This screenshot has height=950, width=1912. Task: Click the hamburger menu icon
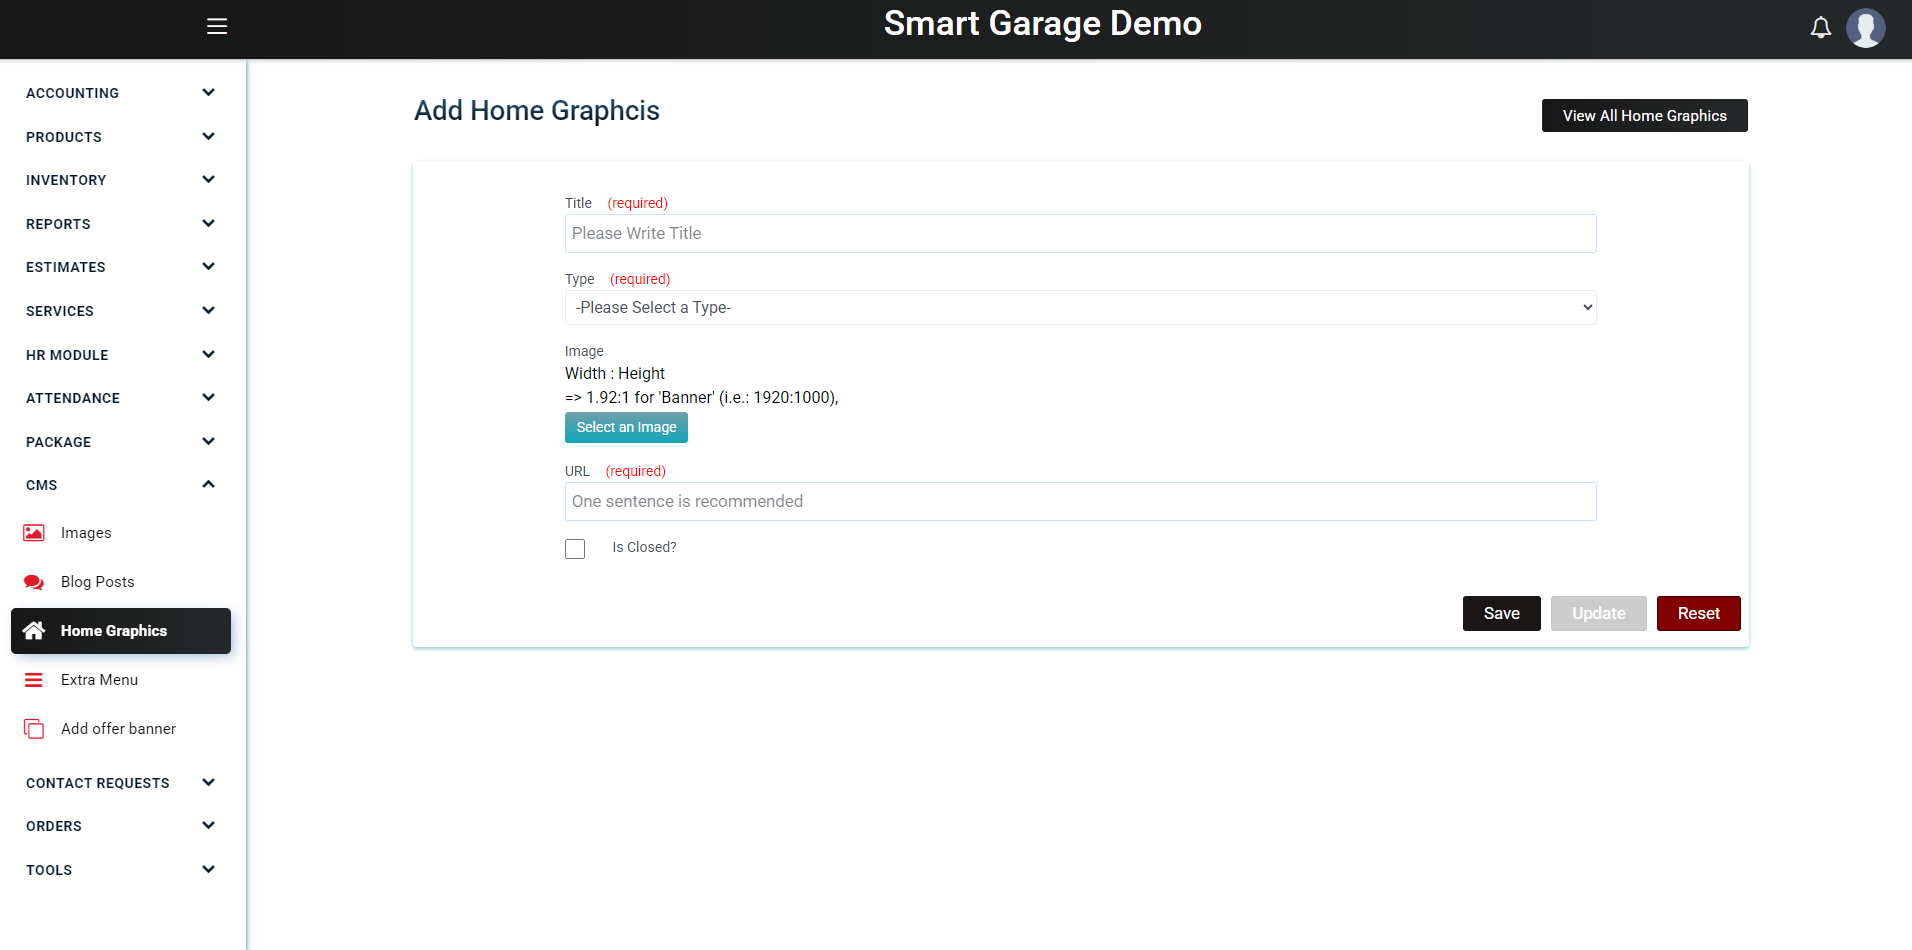pyautogui.click(x=217, y=26)
